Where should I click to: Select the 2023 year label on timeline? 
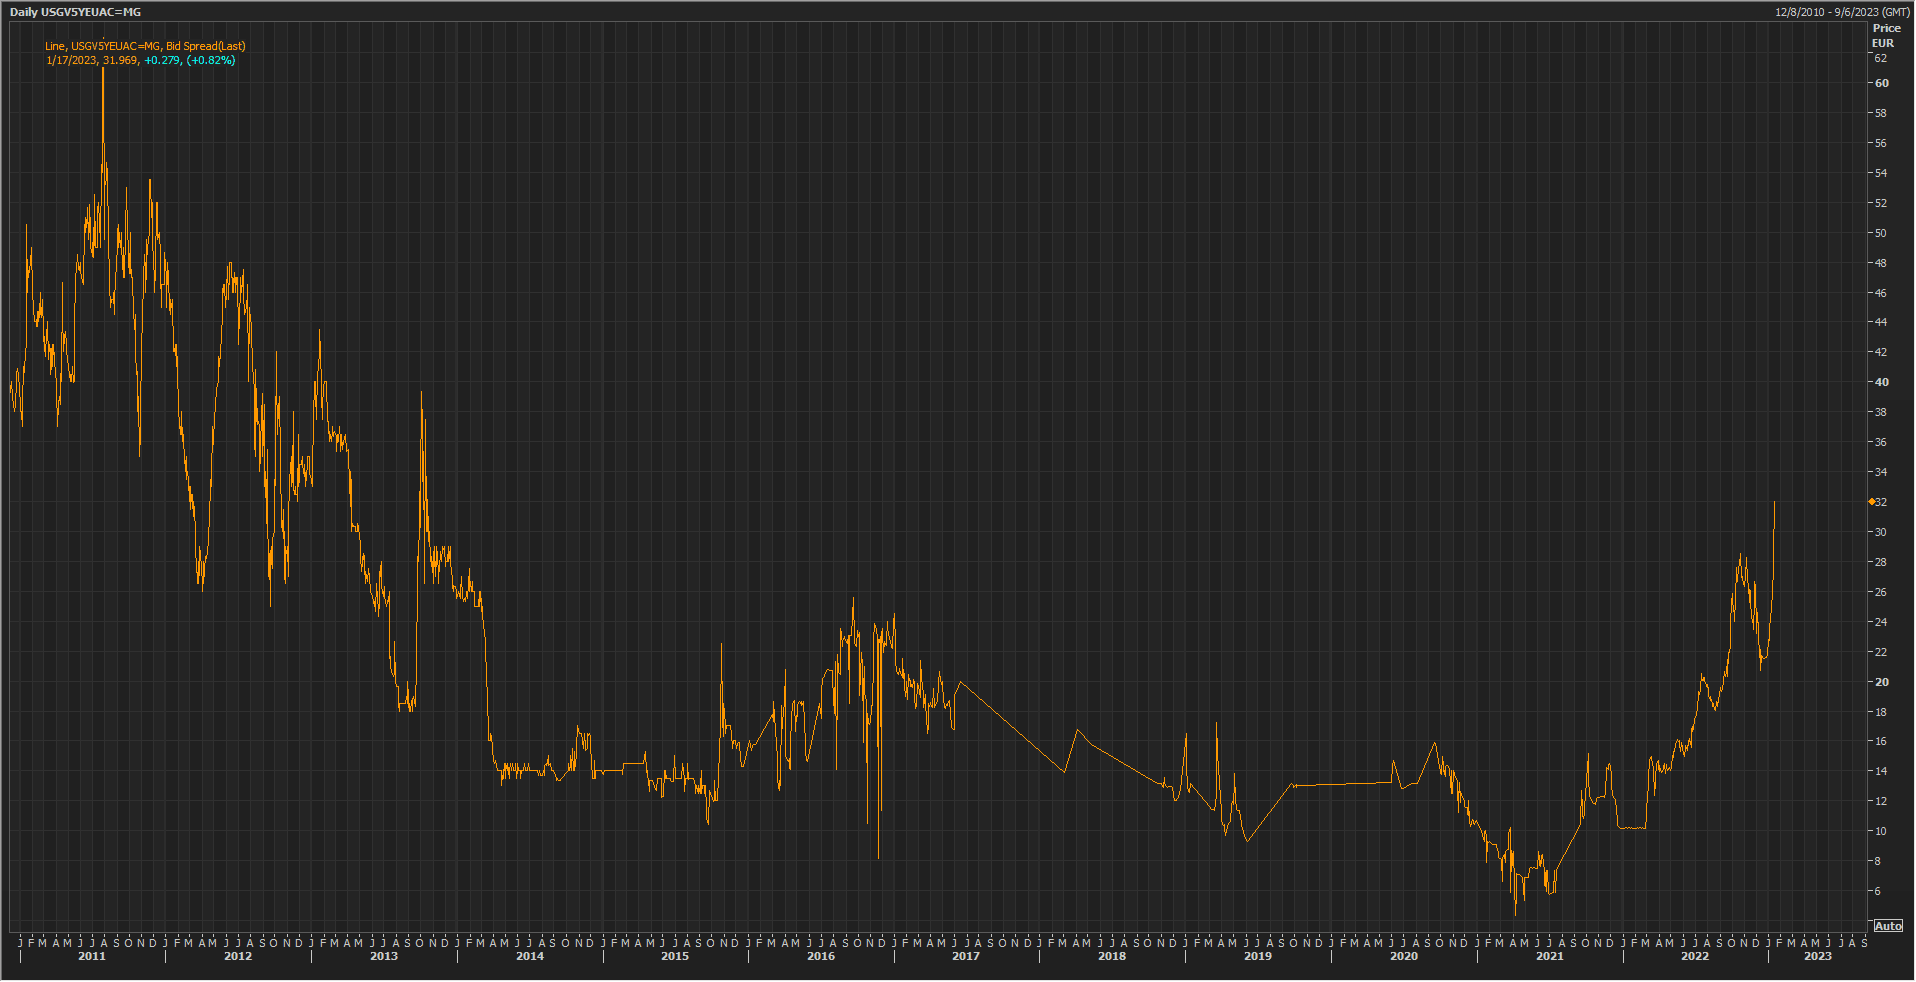coord(1818,957)
